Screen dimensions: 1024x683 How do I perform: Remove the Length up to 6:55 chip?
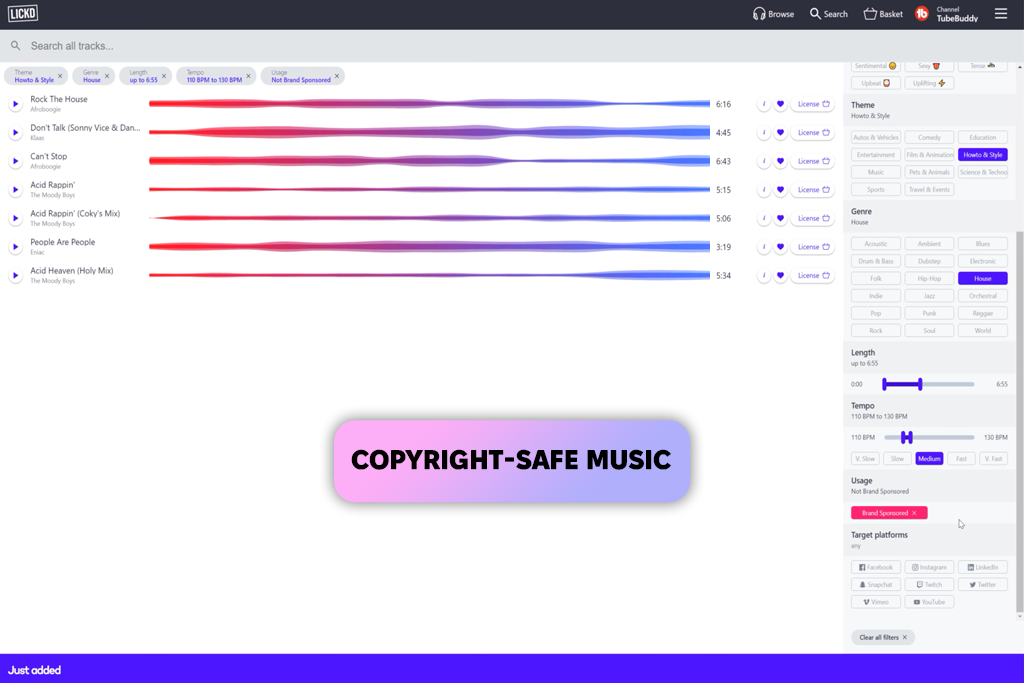tap(164, 76)
